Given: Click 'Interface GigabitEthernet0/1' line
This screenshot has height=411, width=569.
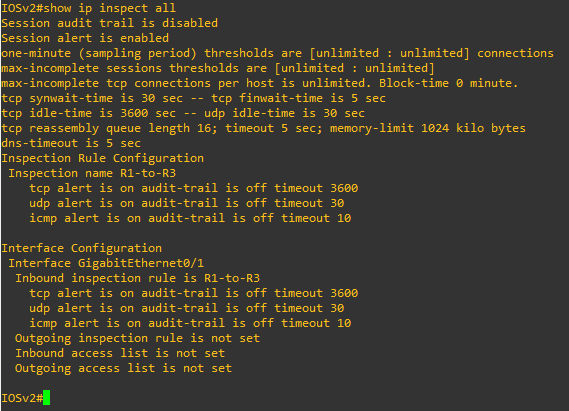Looking at the screenshot, I should tap(106, 263).
